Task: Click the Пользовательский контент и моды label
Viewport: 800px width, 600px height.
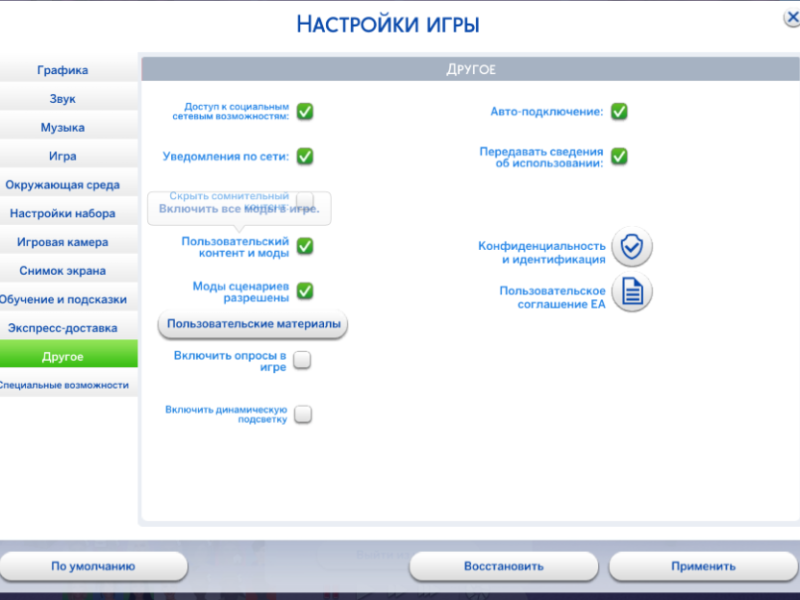Action: (x=235, y=247)
